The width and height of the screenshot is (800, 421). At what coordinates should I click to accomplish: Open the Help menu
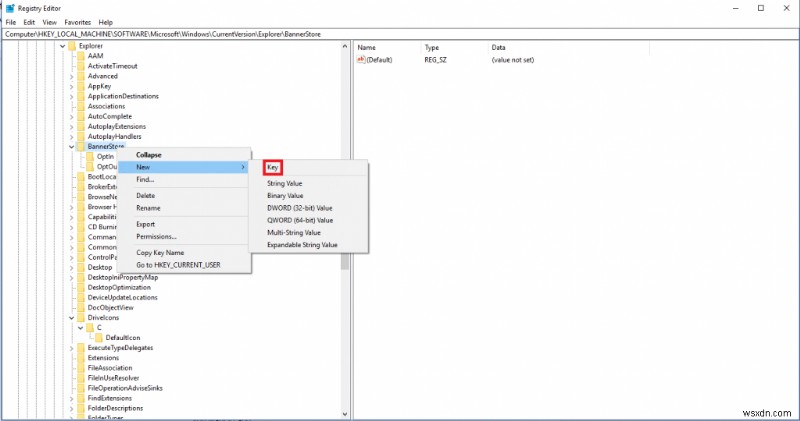(106, 22)
